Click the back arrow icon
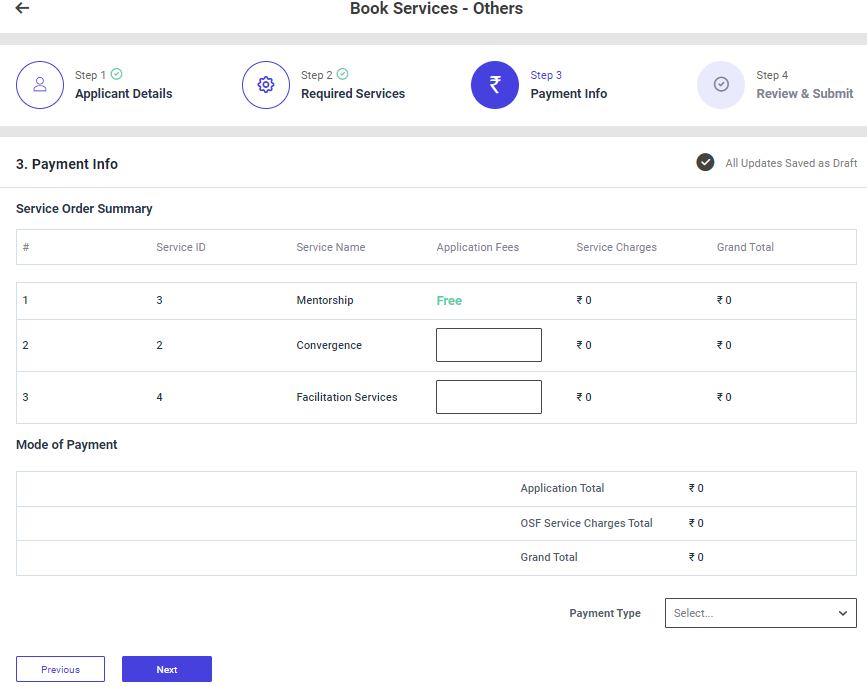867x687 pixels. [x=22, y=9]
